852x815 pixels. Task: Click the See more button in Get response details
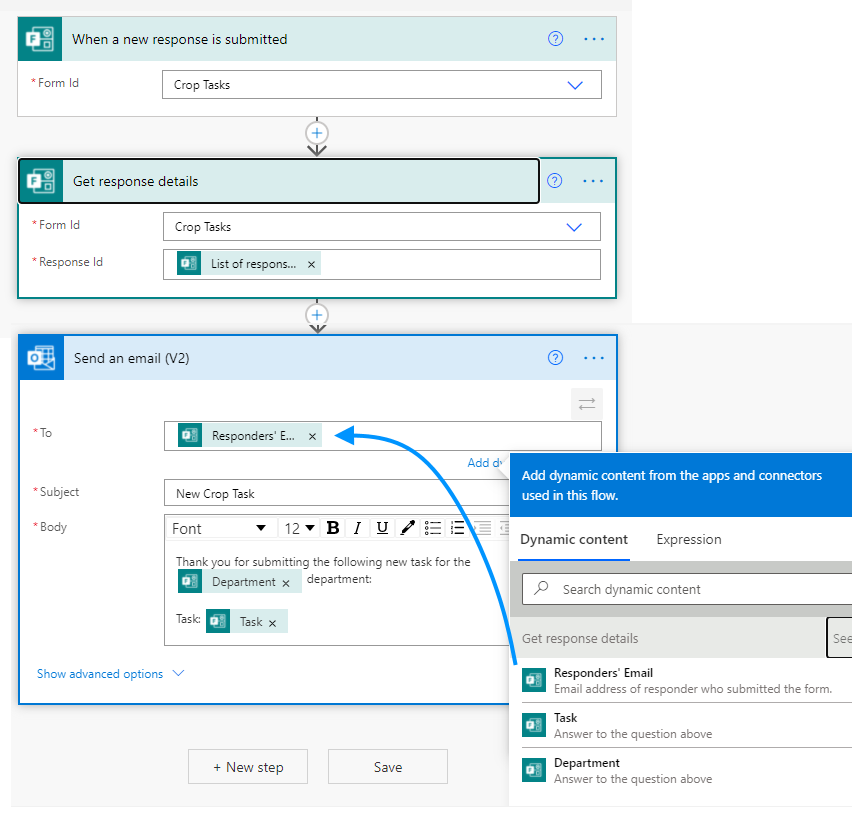(x=840, y=638)
